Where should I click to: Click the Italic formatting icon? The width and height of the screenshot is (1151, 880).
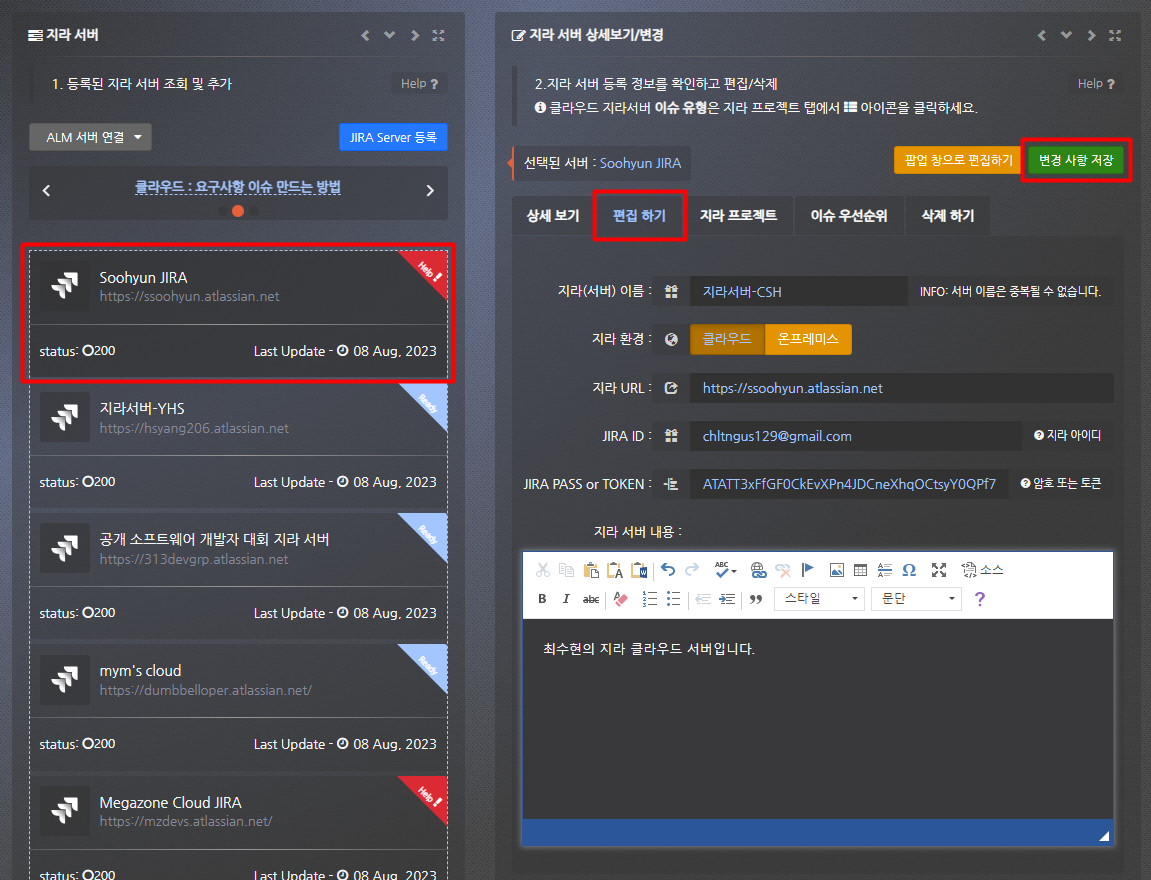point(566,599)
